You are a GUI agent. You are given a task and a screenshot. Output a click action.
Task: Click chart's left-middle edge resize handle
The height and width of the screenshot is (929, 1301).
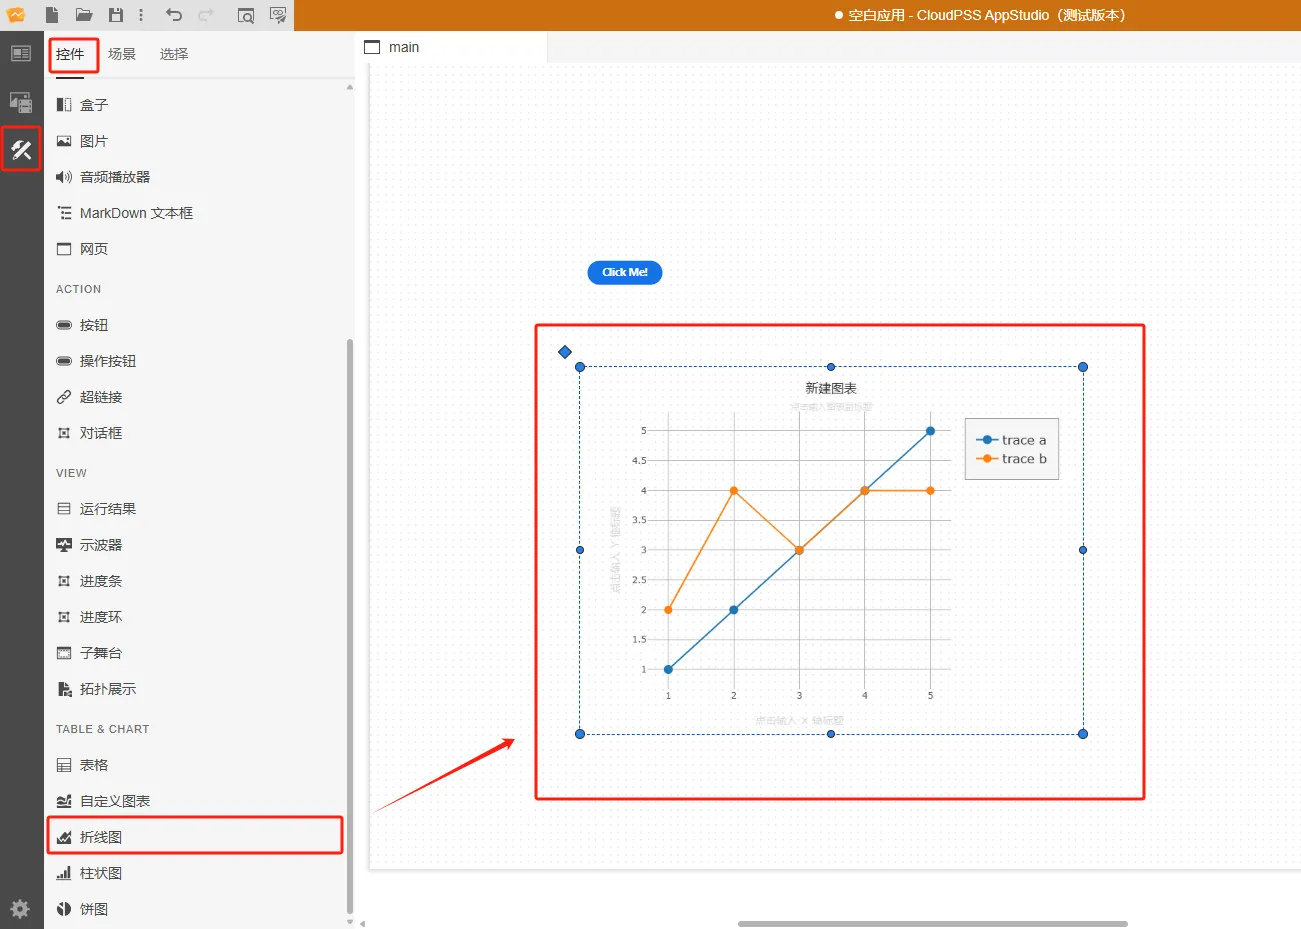[x=580, y=550]
